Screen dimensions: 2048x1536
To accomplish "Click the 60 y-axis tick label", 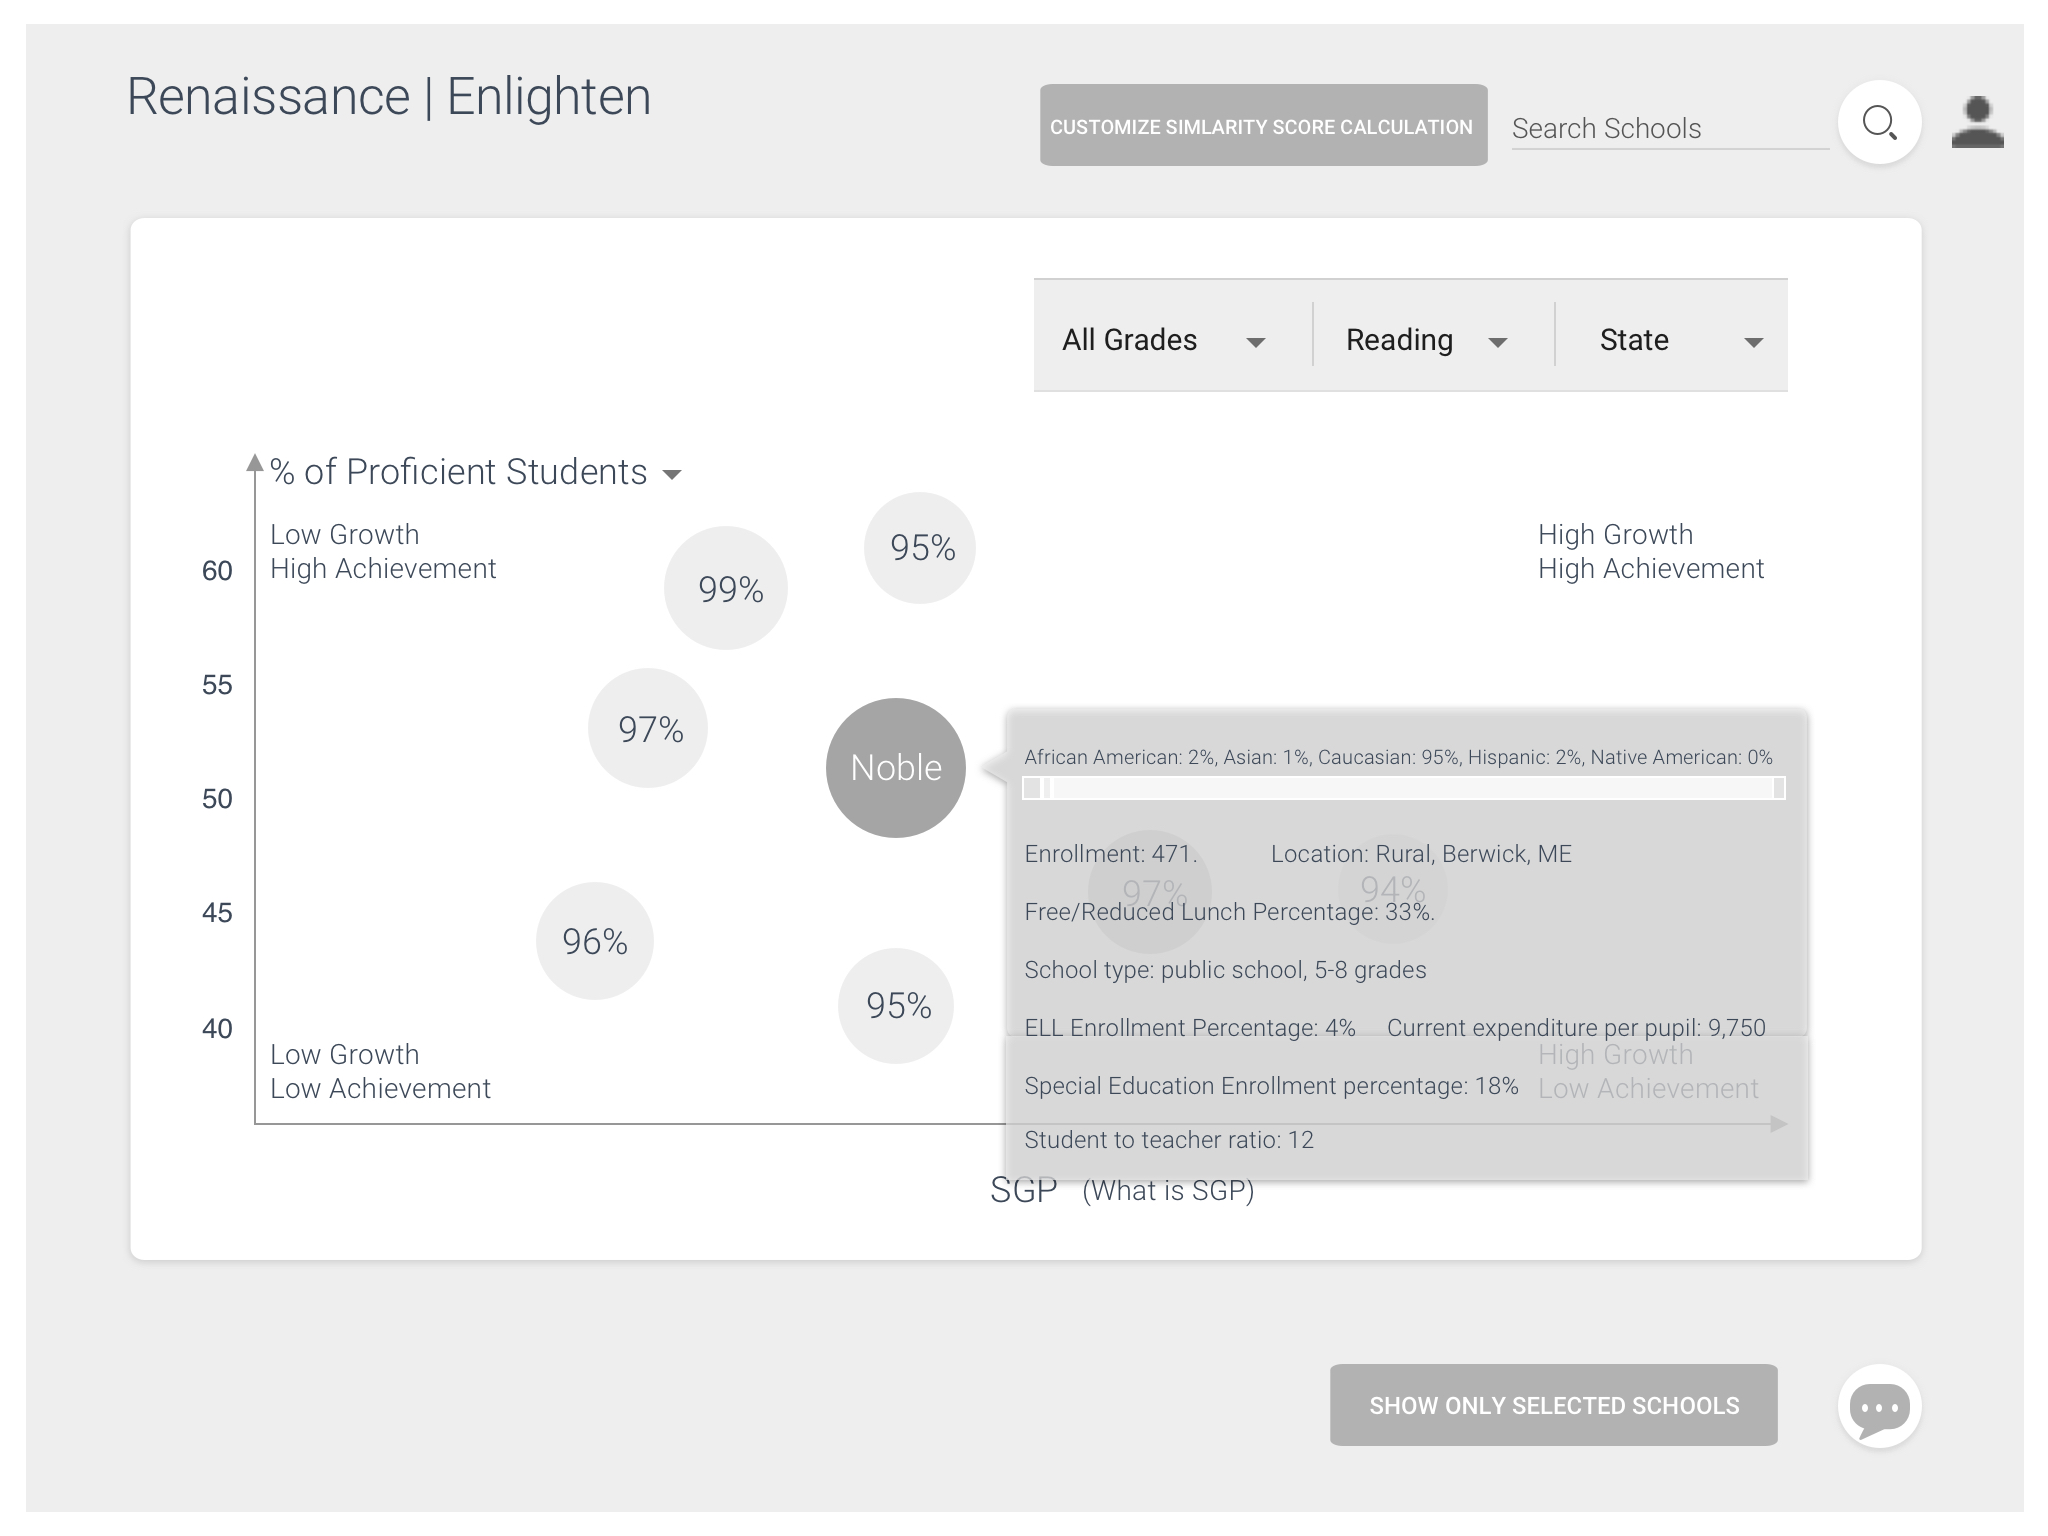I will point(217,571).
